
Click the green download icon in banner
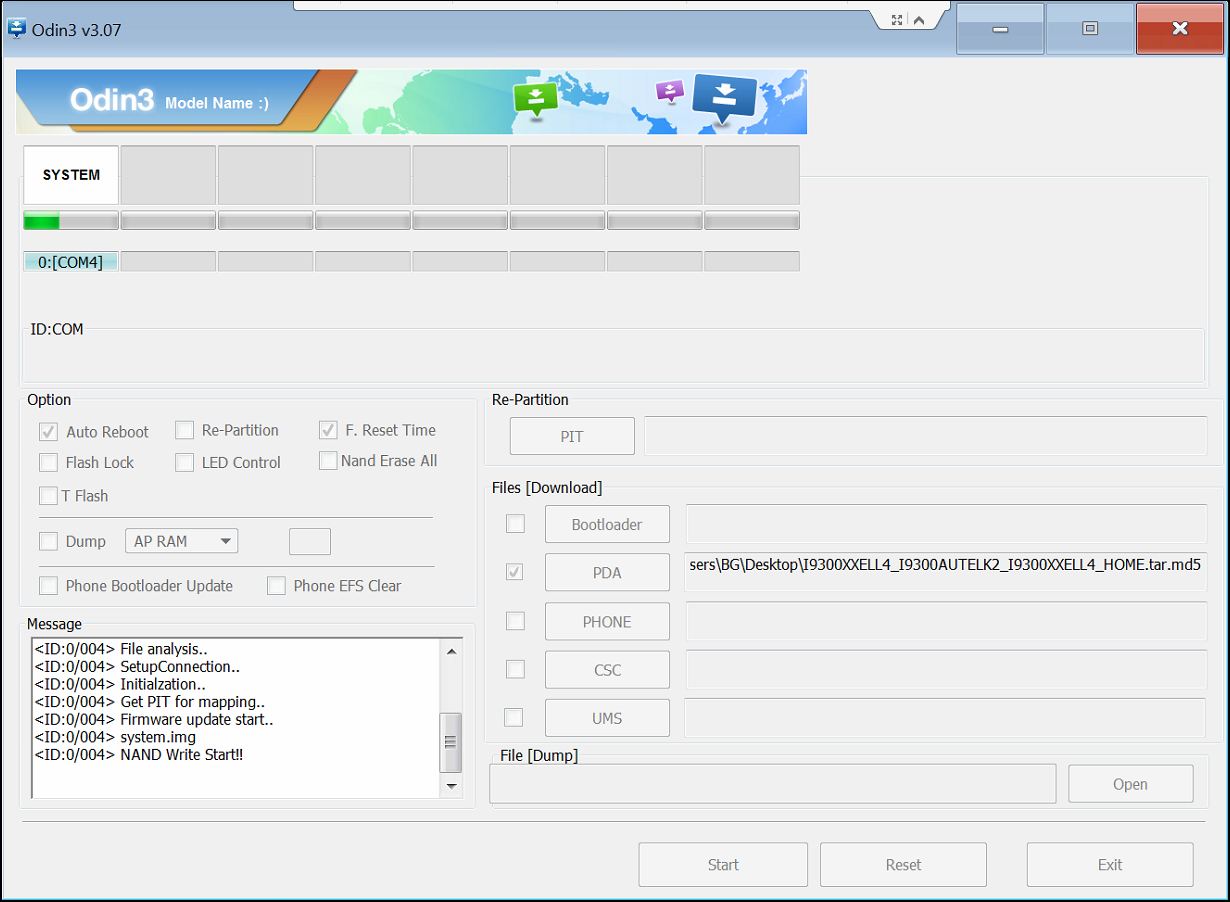tap(535, 100)
